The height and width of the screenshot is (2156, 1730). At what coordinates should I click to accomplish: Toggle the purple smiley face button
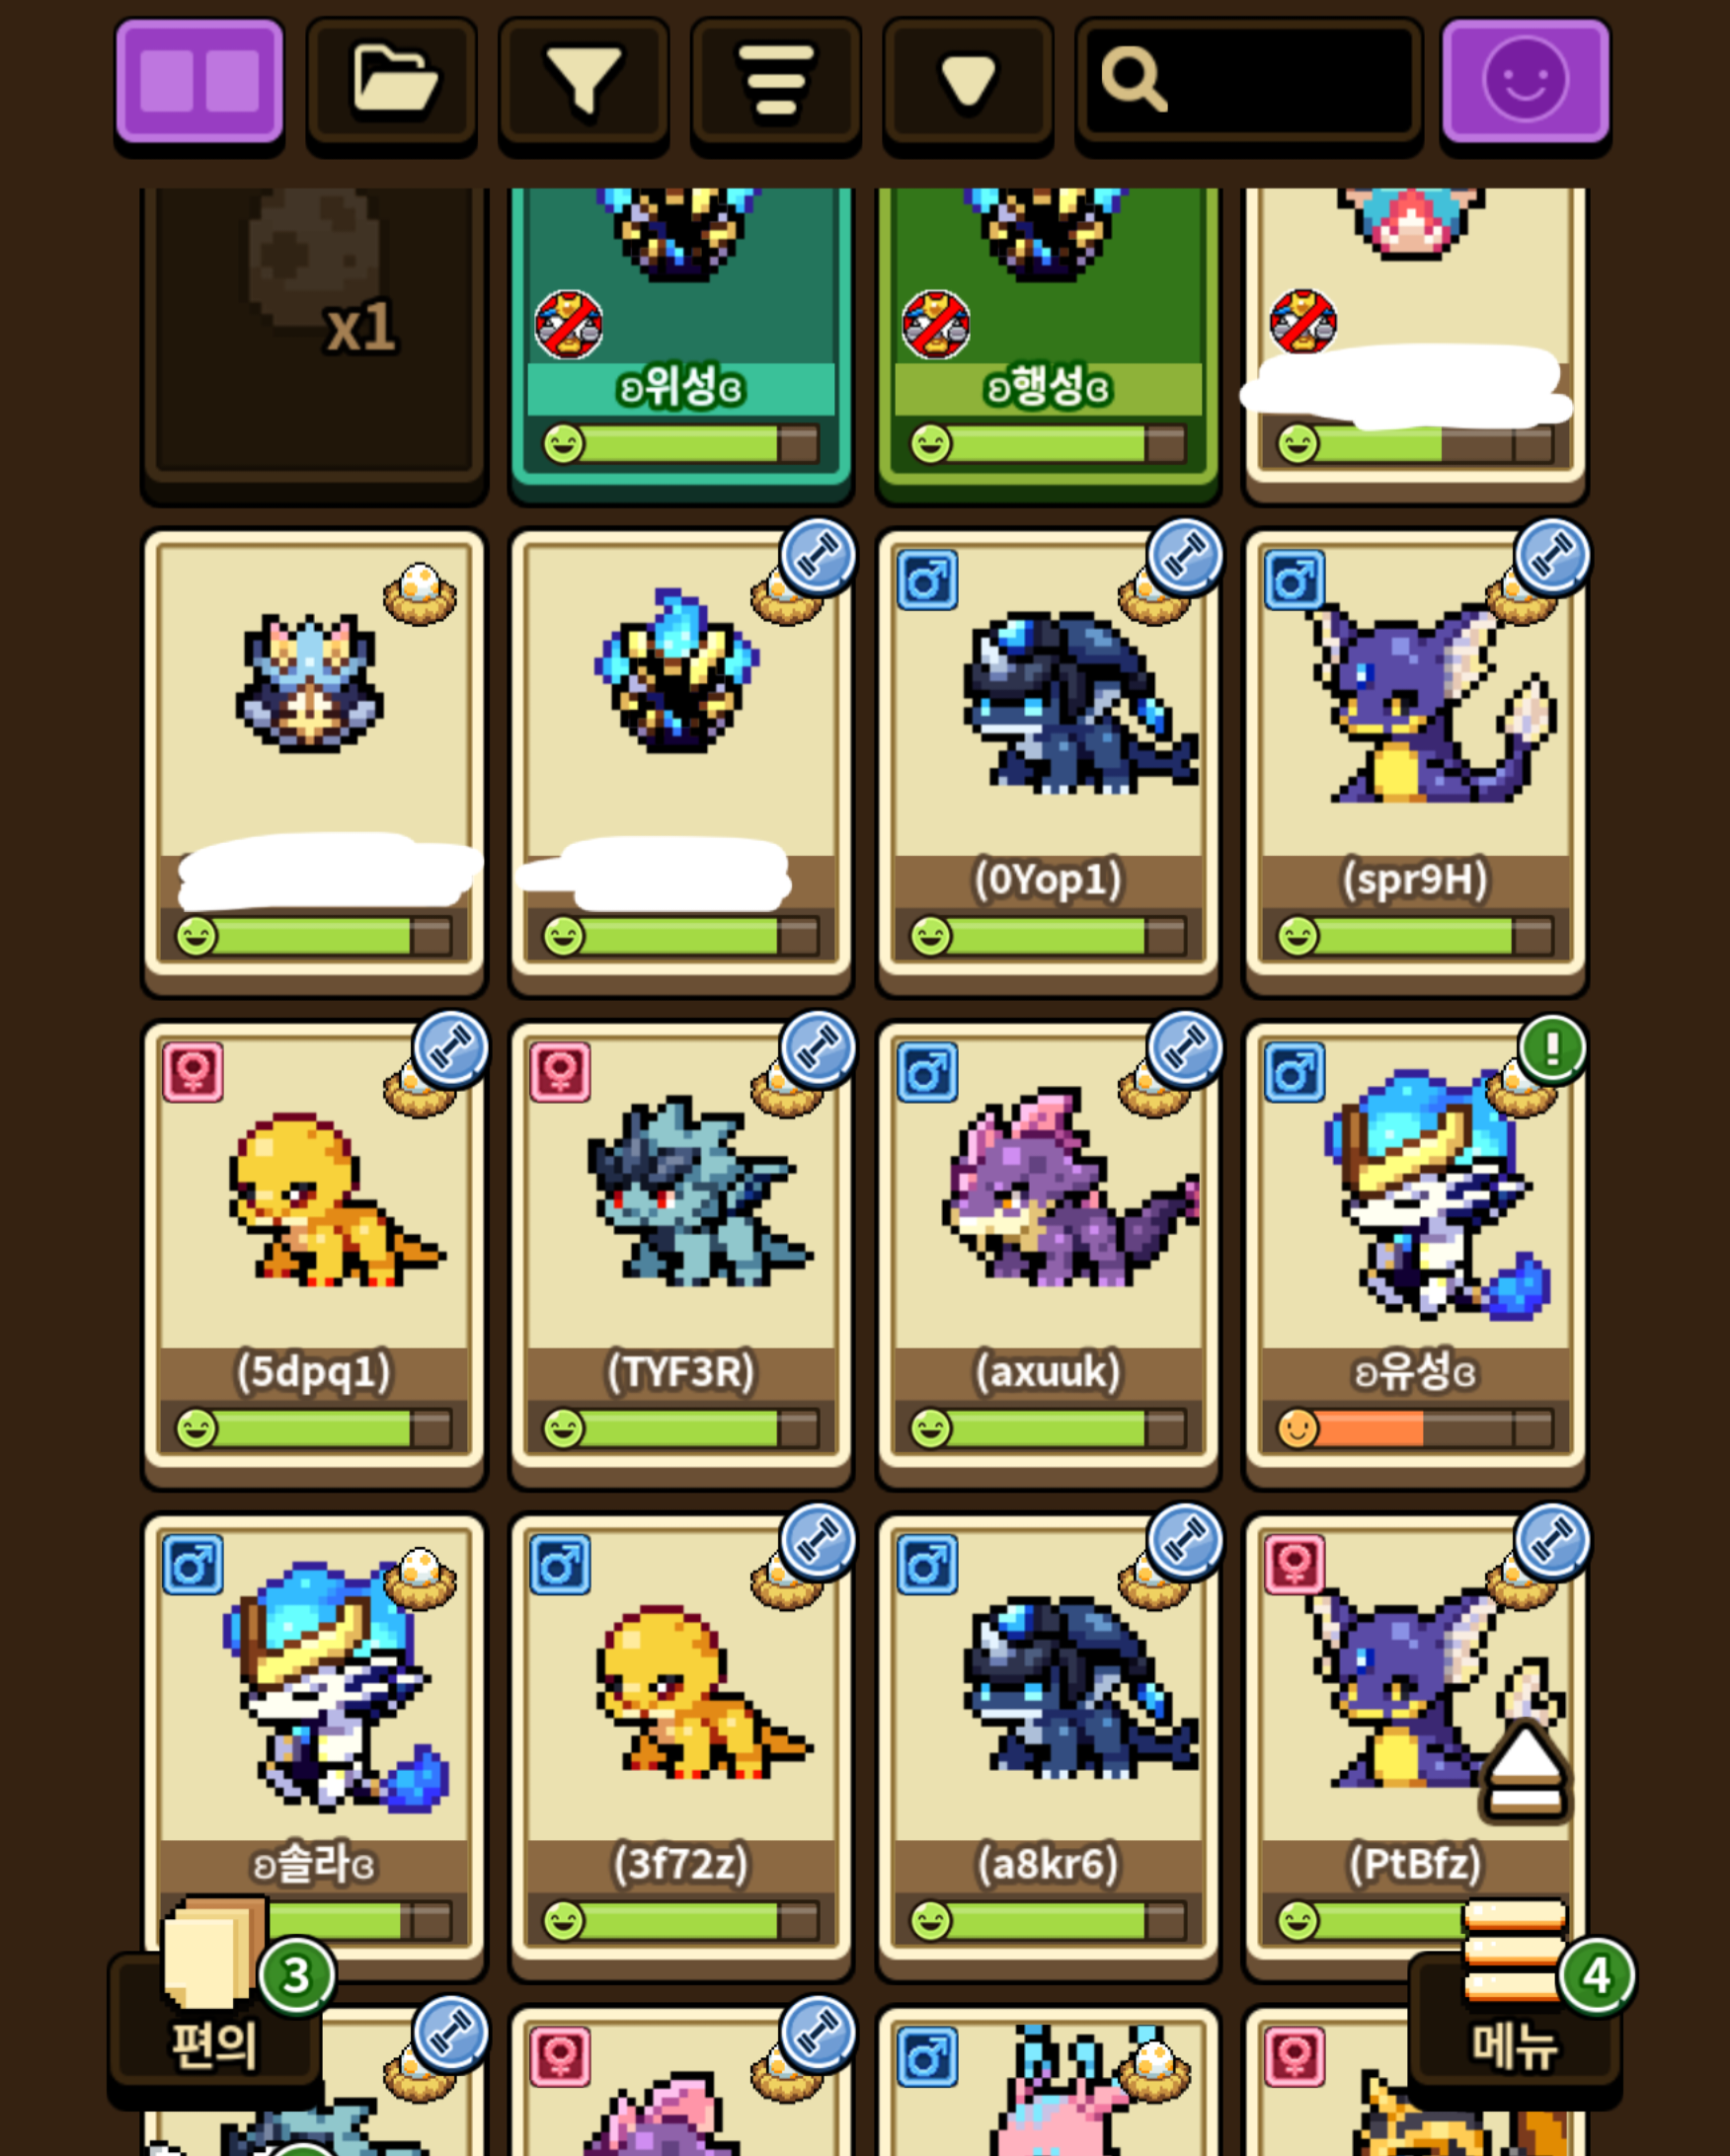click(x=1526, y=81)
